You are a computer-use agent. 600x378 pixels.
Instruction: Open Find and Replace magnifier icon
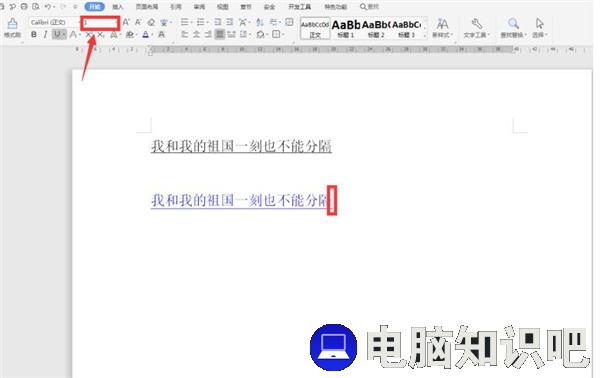tap(513, 24)
